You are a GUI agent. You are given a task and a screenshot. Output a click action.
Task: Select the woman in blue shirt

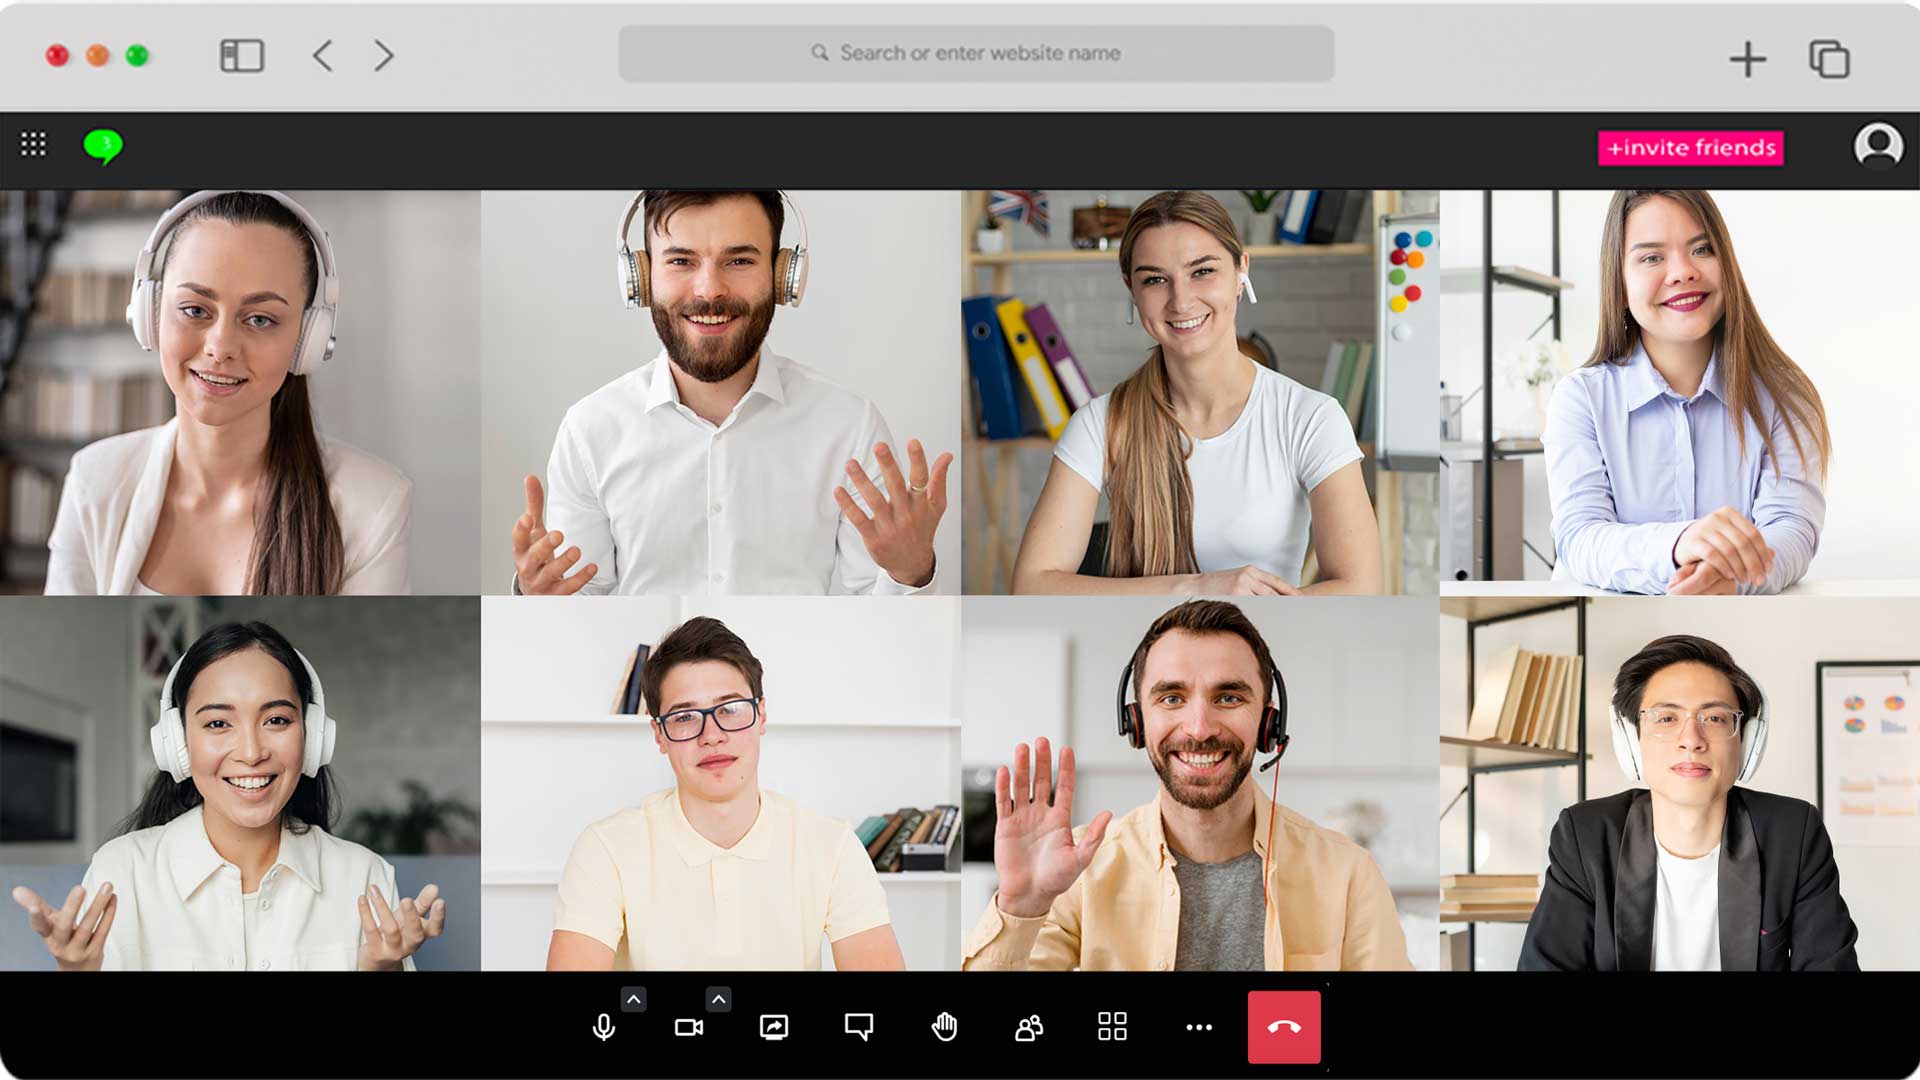tap(1680, 393)
